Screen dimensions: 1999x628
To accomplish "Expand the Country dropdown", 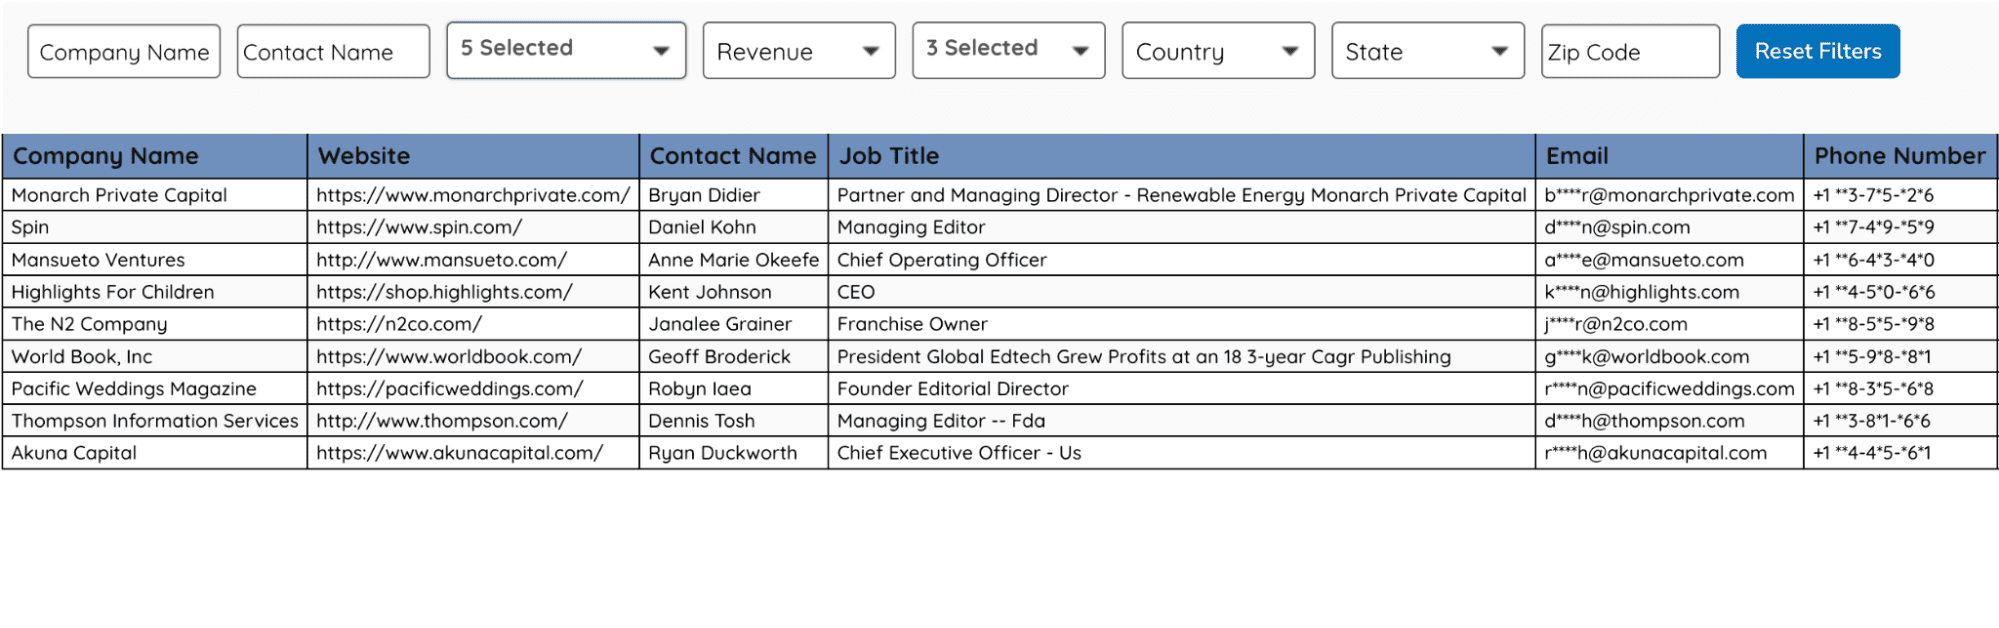I will pyautogui.click(x=1217, y=52).
